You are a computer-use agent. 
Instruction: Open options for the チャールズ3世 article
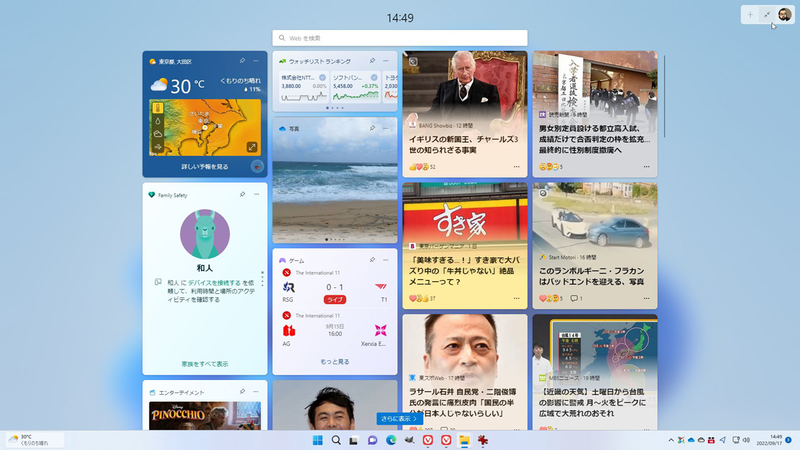[x=516, y=167]
